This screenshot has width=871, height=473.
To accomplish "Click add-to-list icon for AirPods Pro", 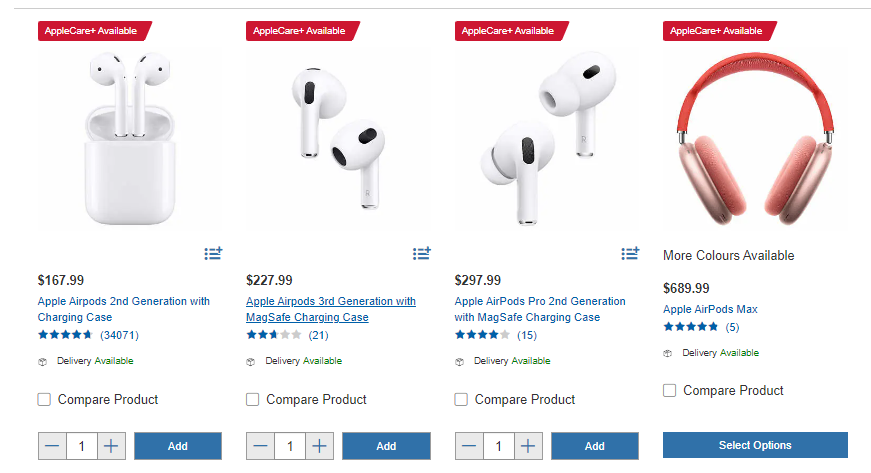I will [630, 254].
